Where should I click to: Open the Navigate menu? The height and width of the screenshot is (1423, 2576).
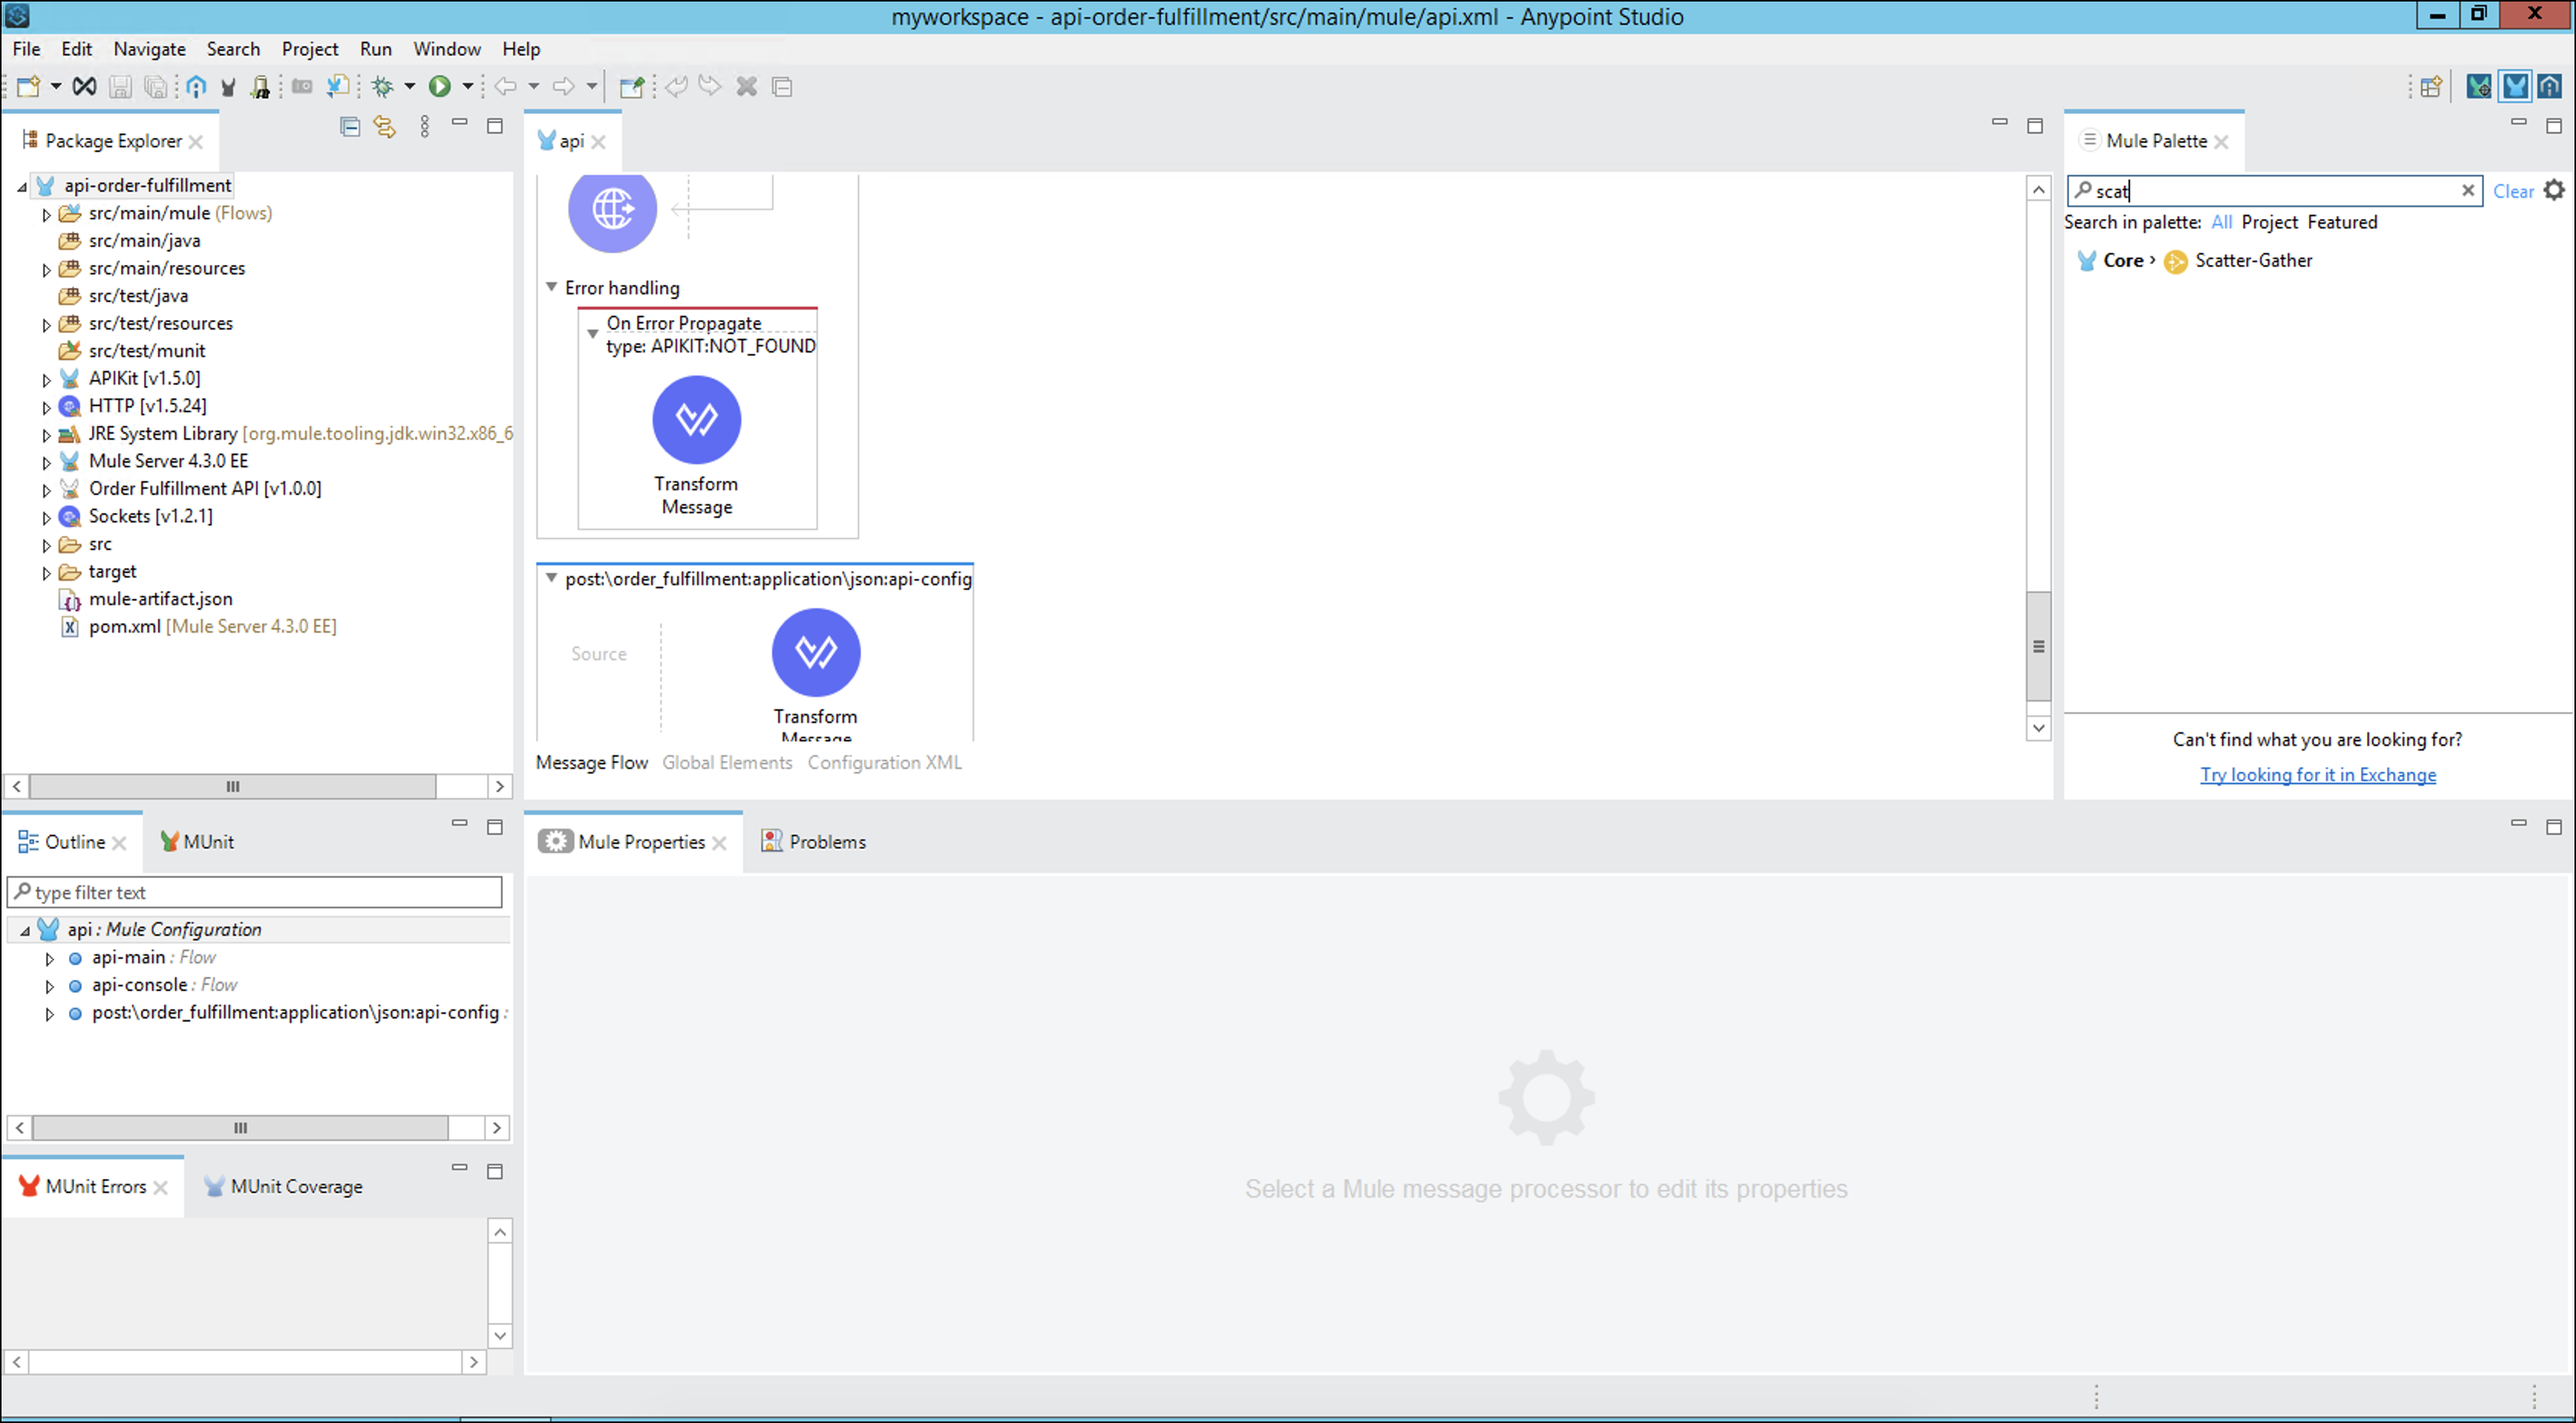coord(149,49)
